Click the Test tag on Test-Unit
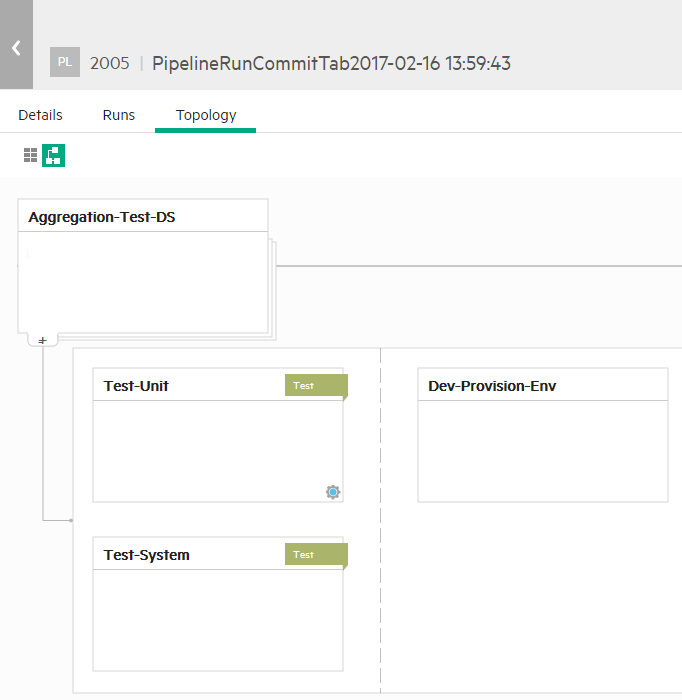 point(314,386)
